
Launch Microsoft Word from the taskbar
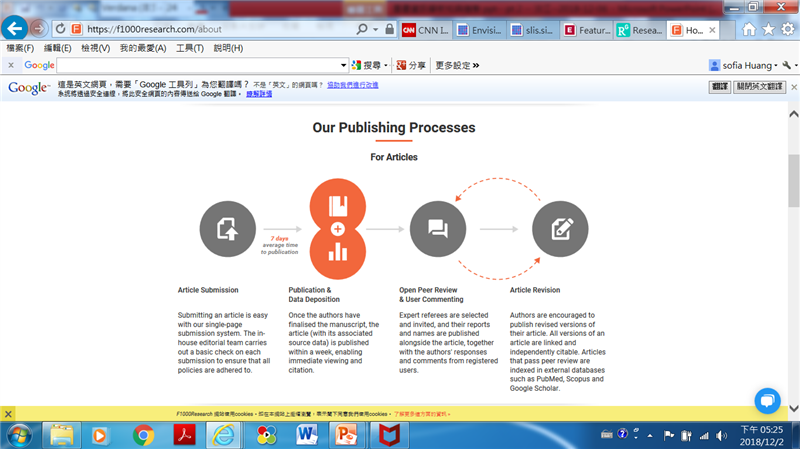305,435
